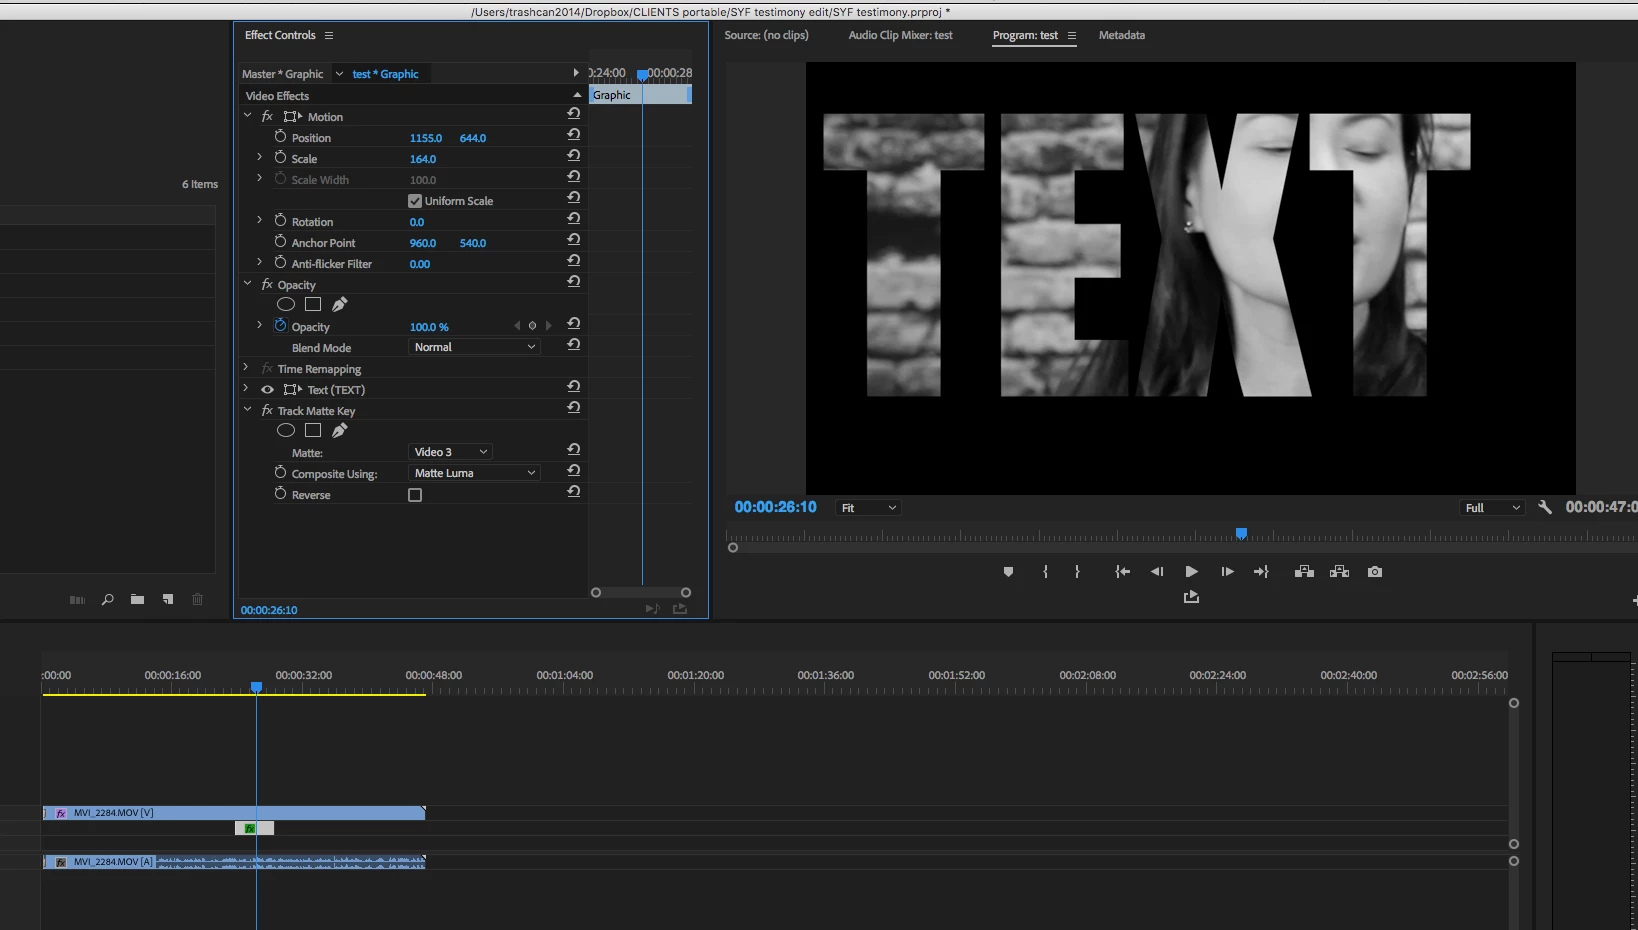Toggle the Track Matte Key fx switch
Screen dimensions: 1638x930
point(267,411)
